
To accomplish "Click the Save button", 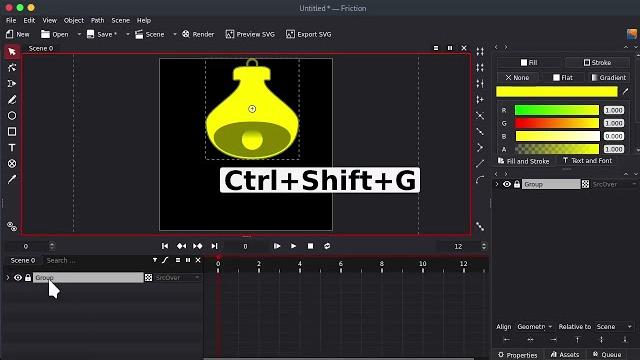I will coord(102,34).
